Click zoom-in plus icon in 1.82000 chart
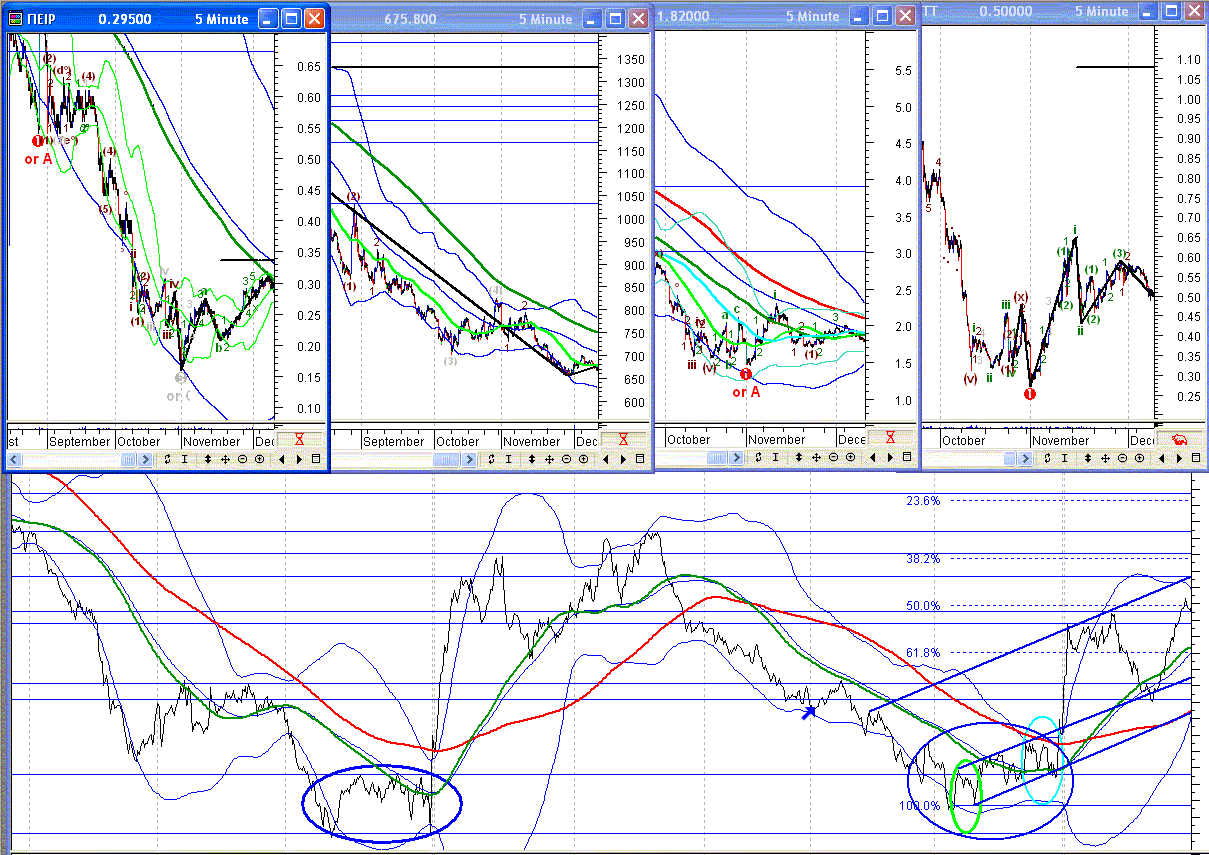 click(x=850, y=457)
